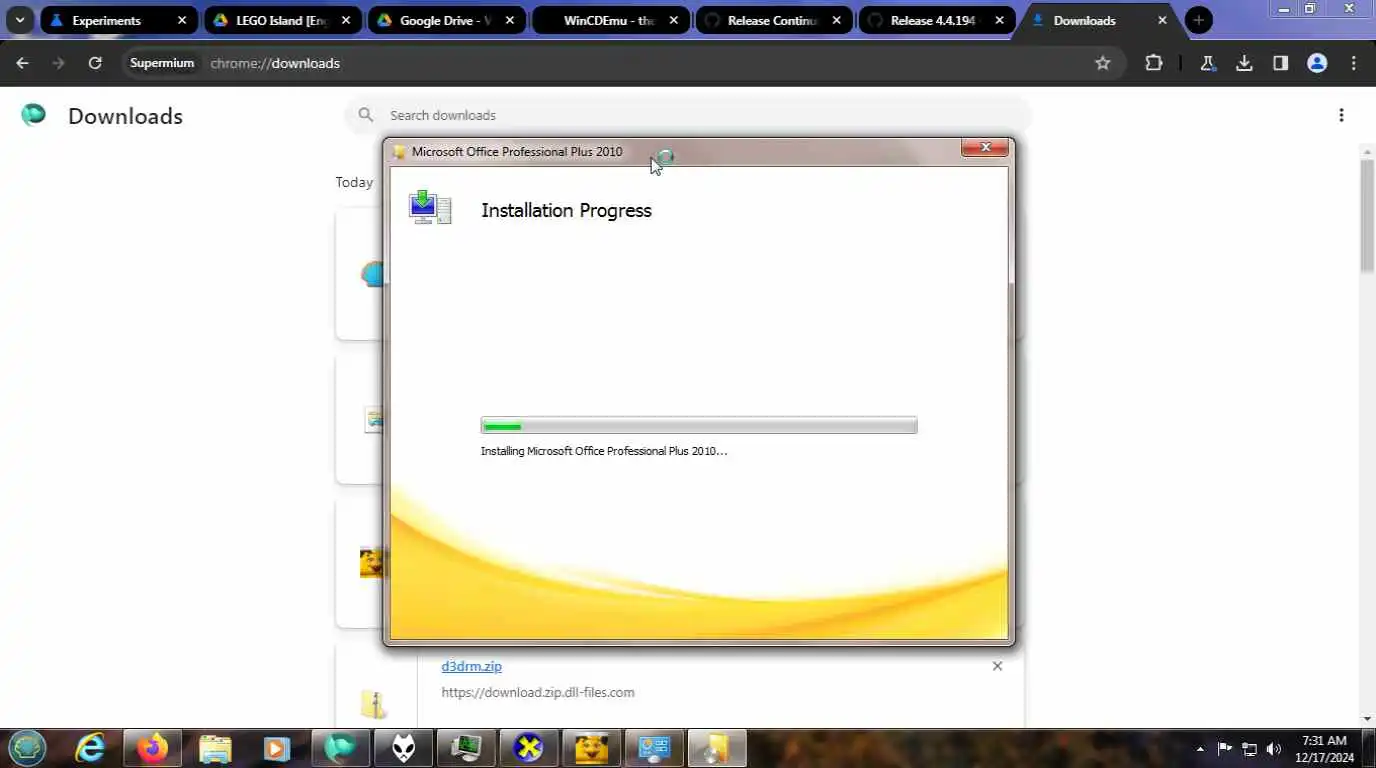The height and width of the screenshot is (768, 1376).
Task: Click the Installing Microsoft Office status text
Action: tap(604, 451)
